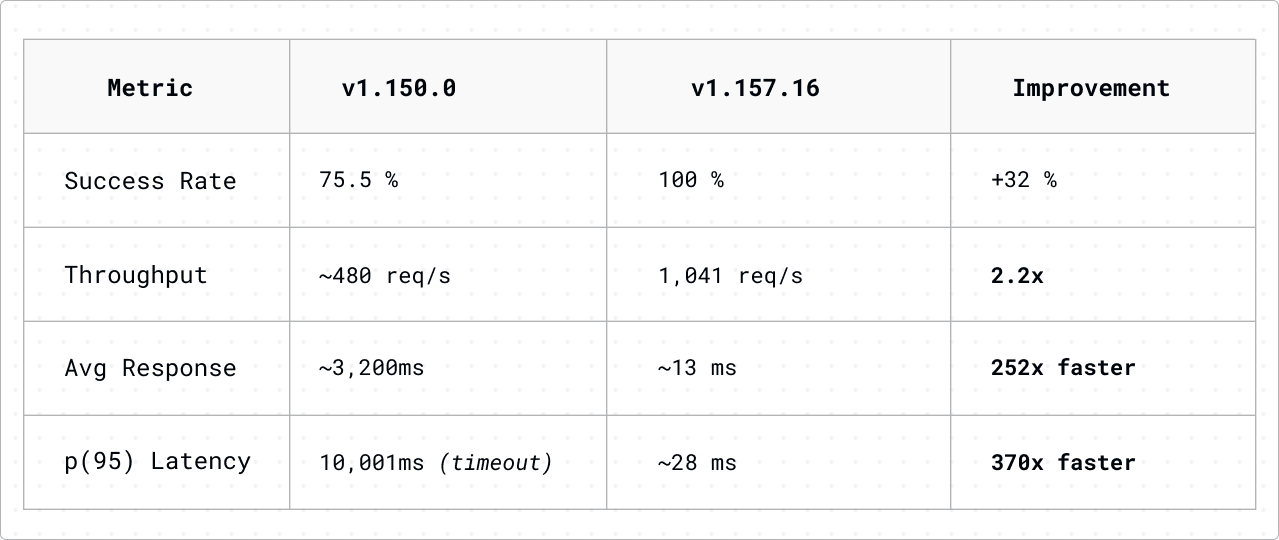Select the ~28 ms cell
The width and height of the screenshot is (1279, 540).
pos(697,462)
